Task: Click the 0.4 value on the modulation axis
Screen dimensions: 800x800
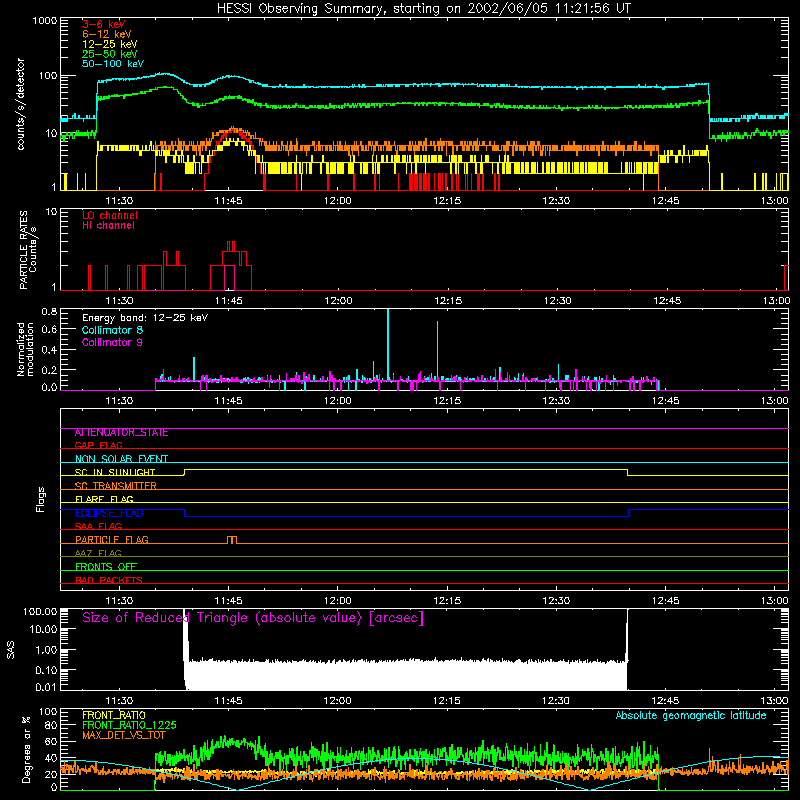Action: [x=49, y=350]
